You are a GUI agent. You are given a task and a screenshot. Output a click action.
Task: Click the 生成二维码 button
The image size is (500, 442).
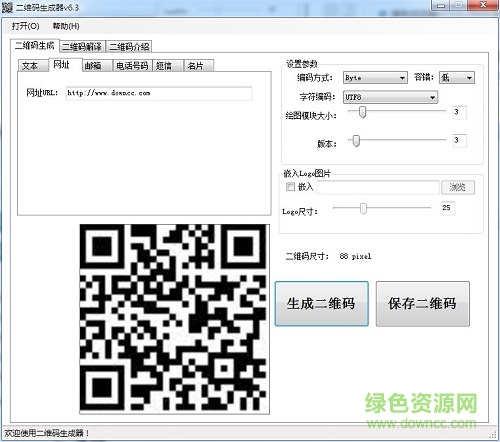pyautogui.click(x=321, y=304)
